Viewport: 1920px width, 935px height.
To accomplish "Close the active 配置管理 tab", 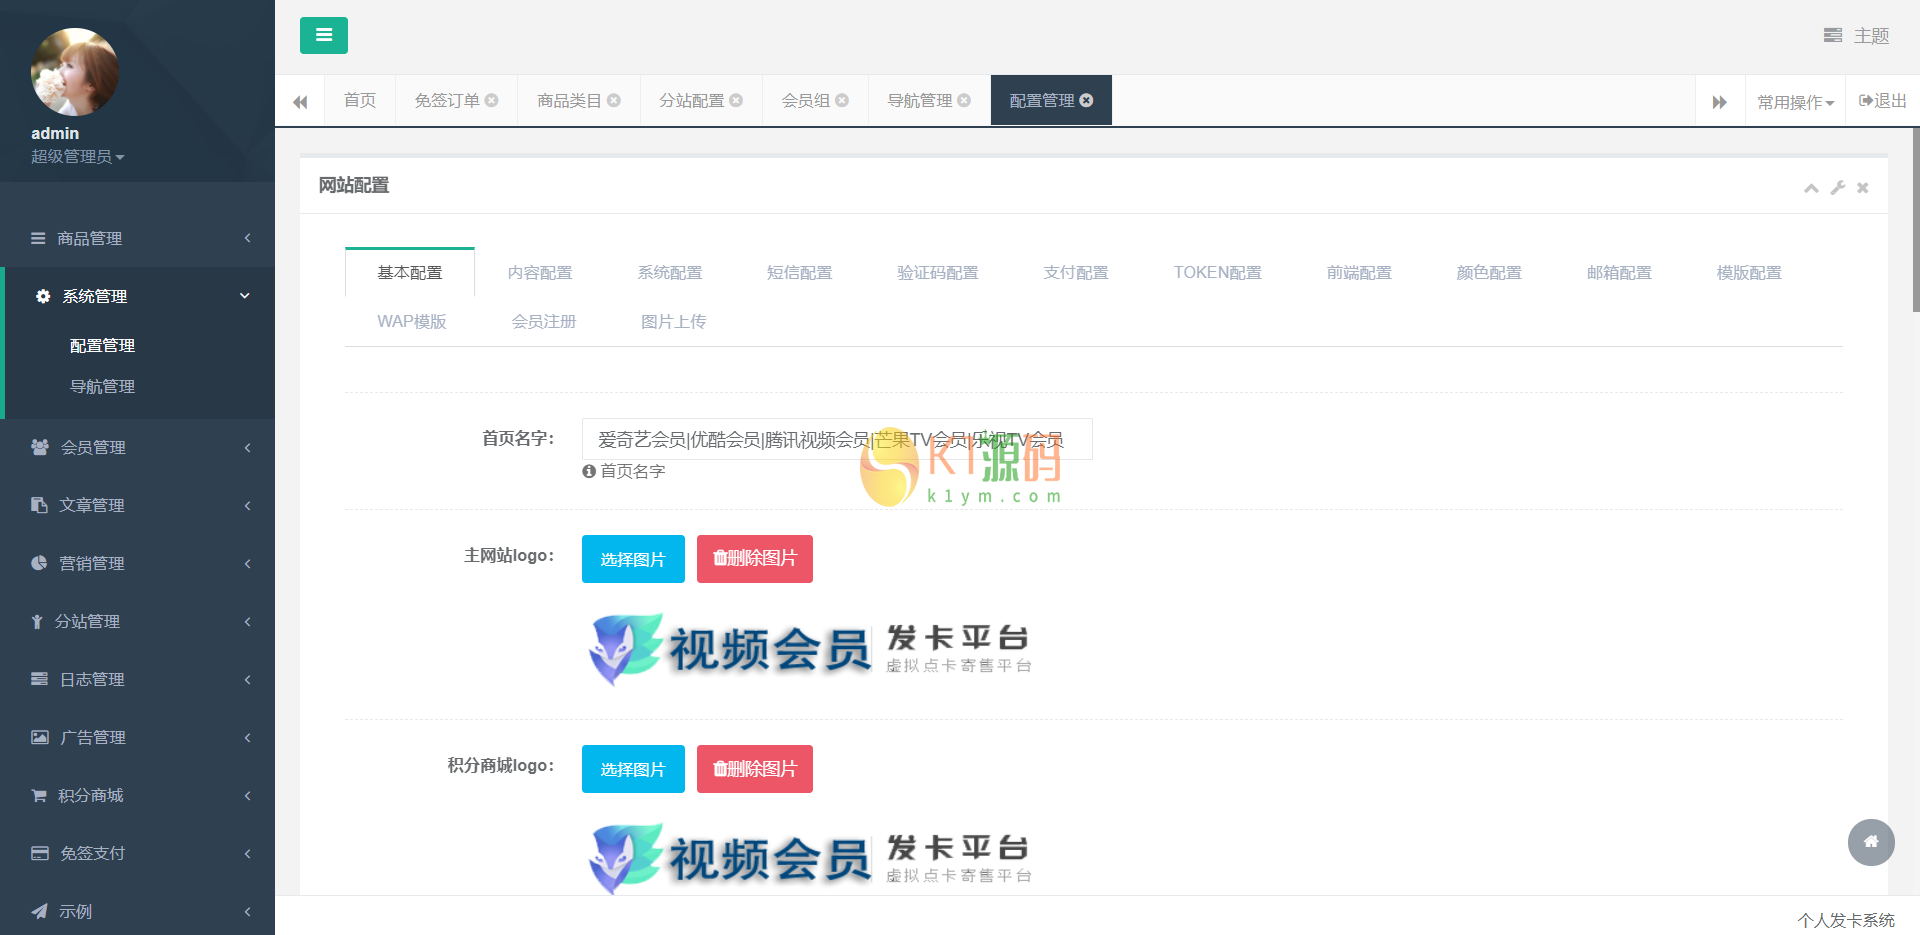I will pos(1086,101).
